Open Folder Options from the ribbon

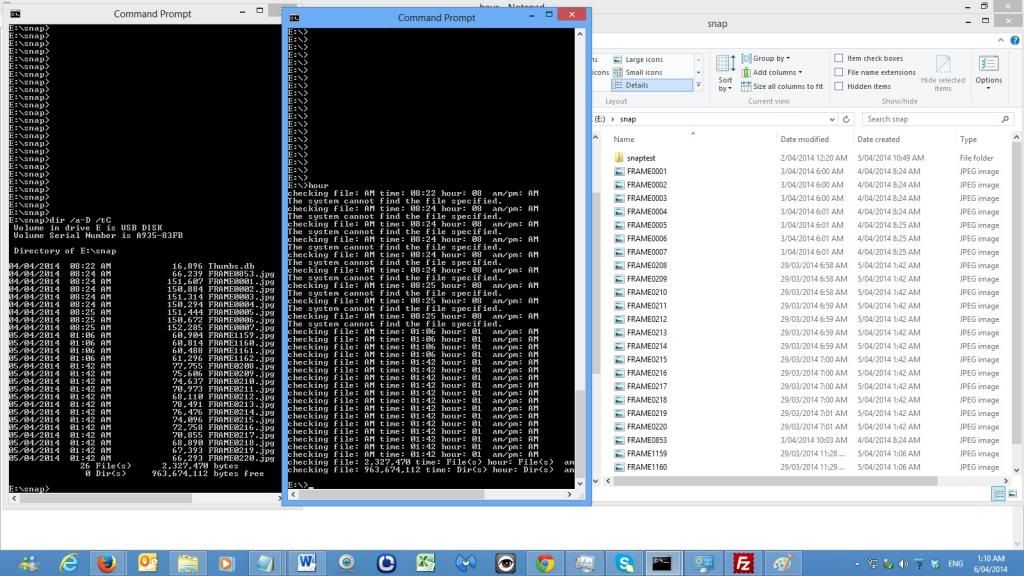(988, 70)
